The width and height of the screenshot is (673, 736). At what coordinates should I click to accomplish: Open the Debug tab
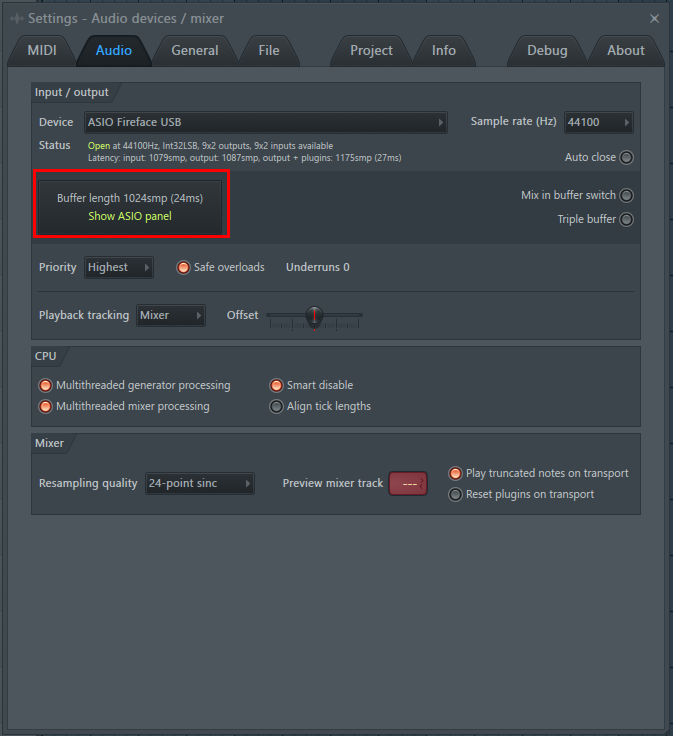pyautogui.click(x=546, y=51)
